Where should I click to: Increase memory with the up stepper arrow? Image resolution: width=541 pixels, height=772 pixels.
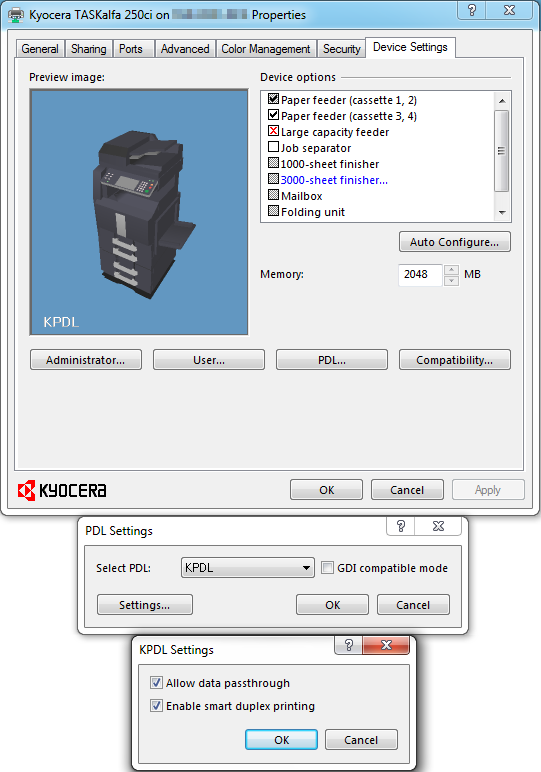[x=451, y=270]
